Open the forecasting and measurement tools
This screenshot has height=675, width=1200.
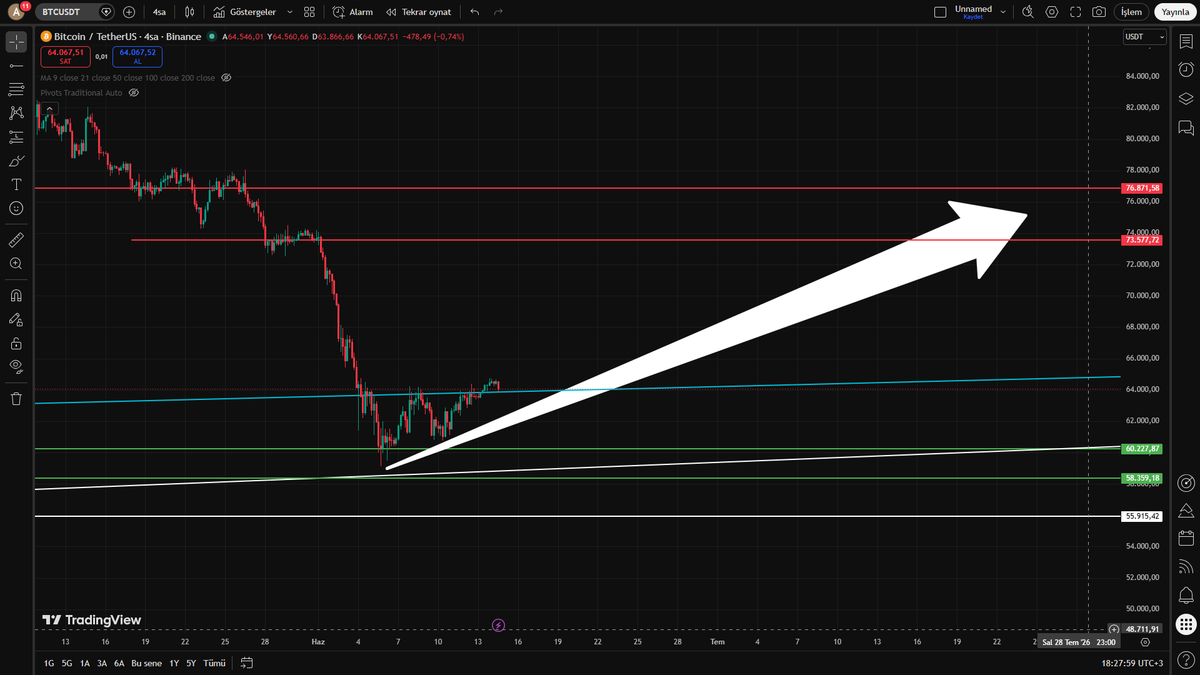coord(16,137)
